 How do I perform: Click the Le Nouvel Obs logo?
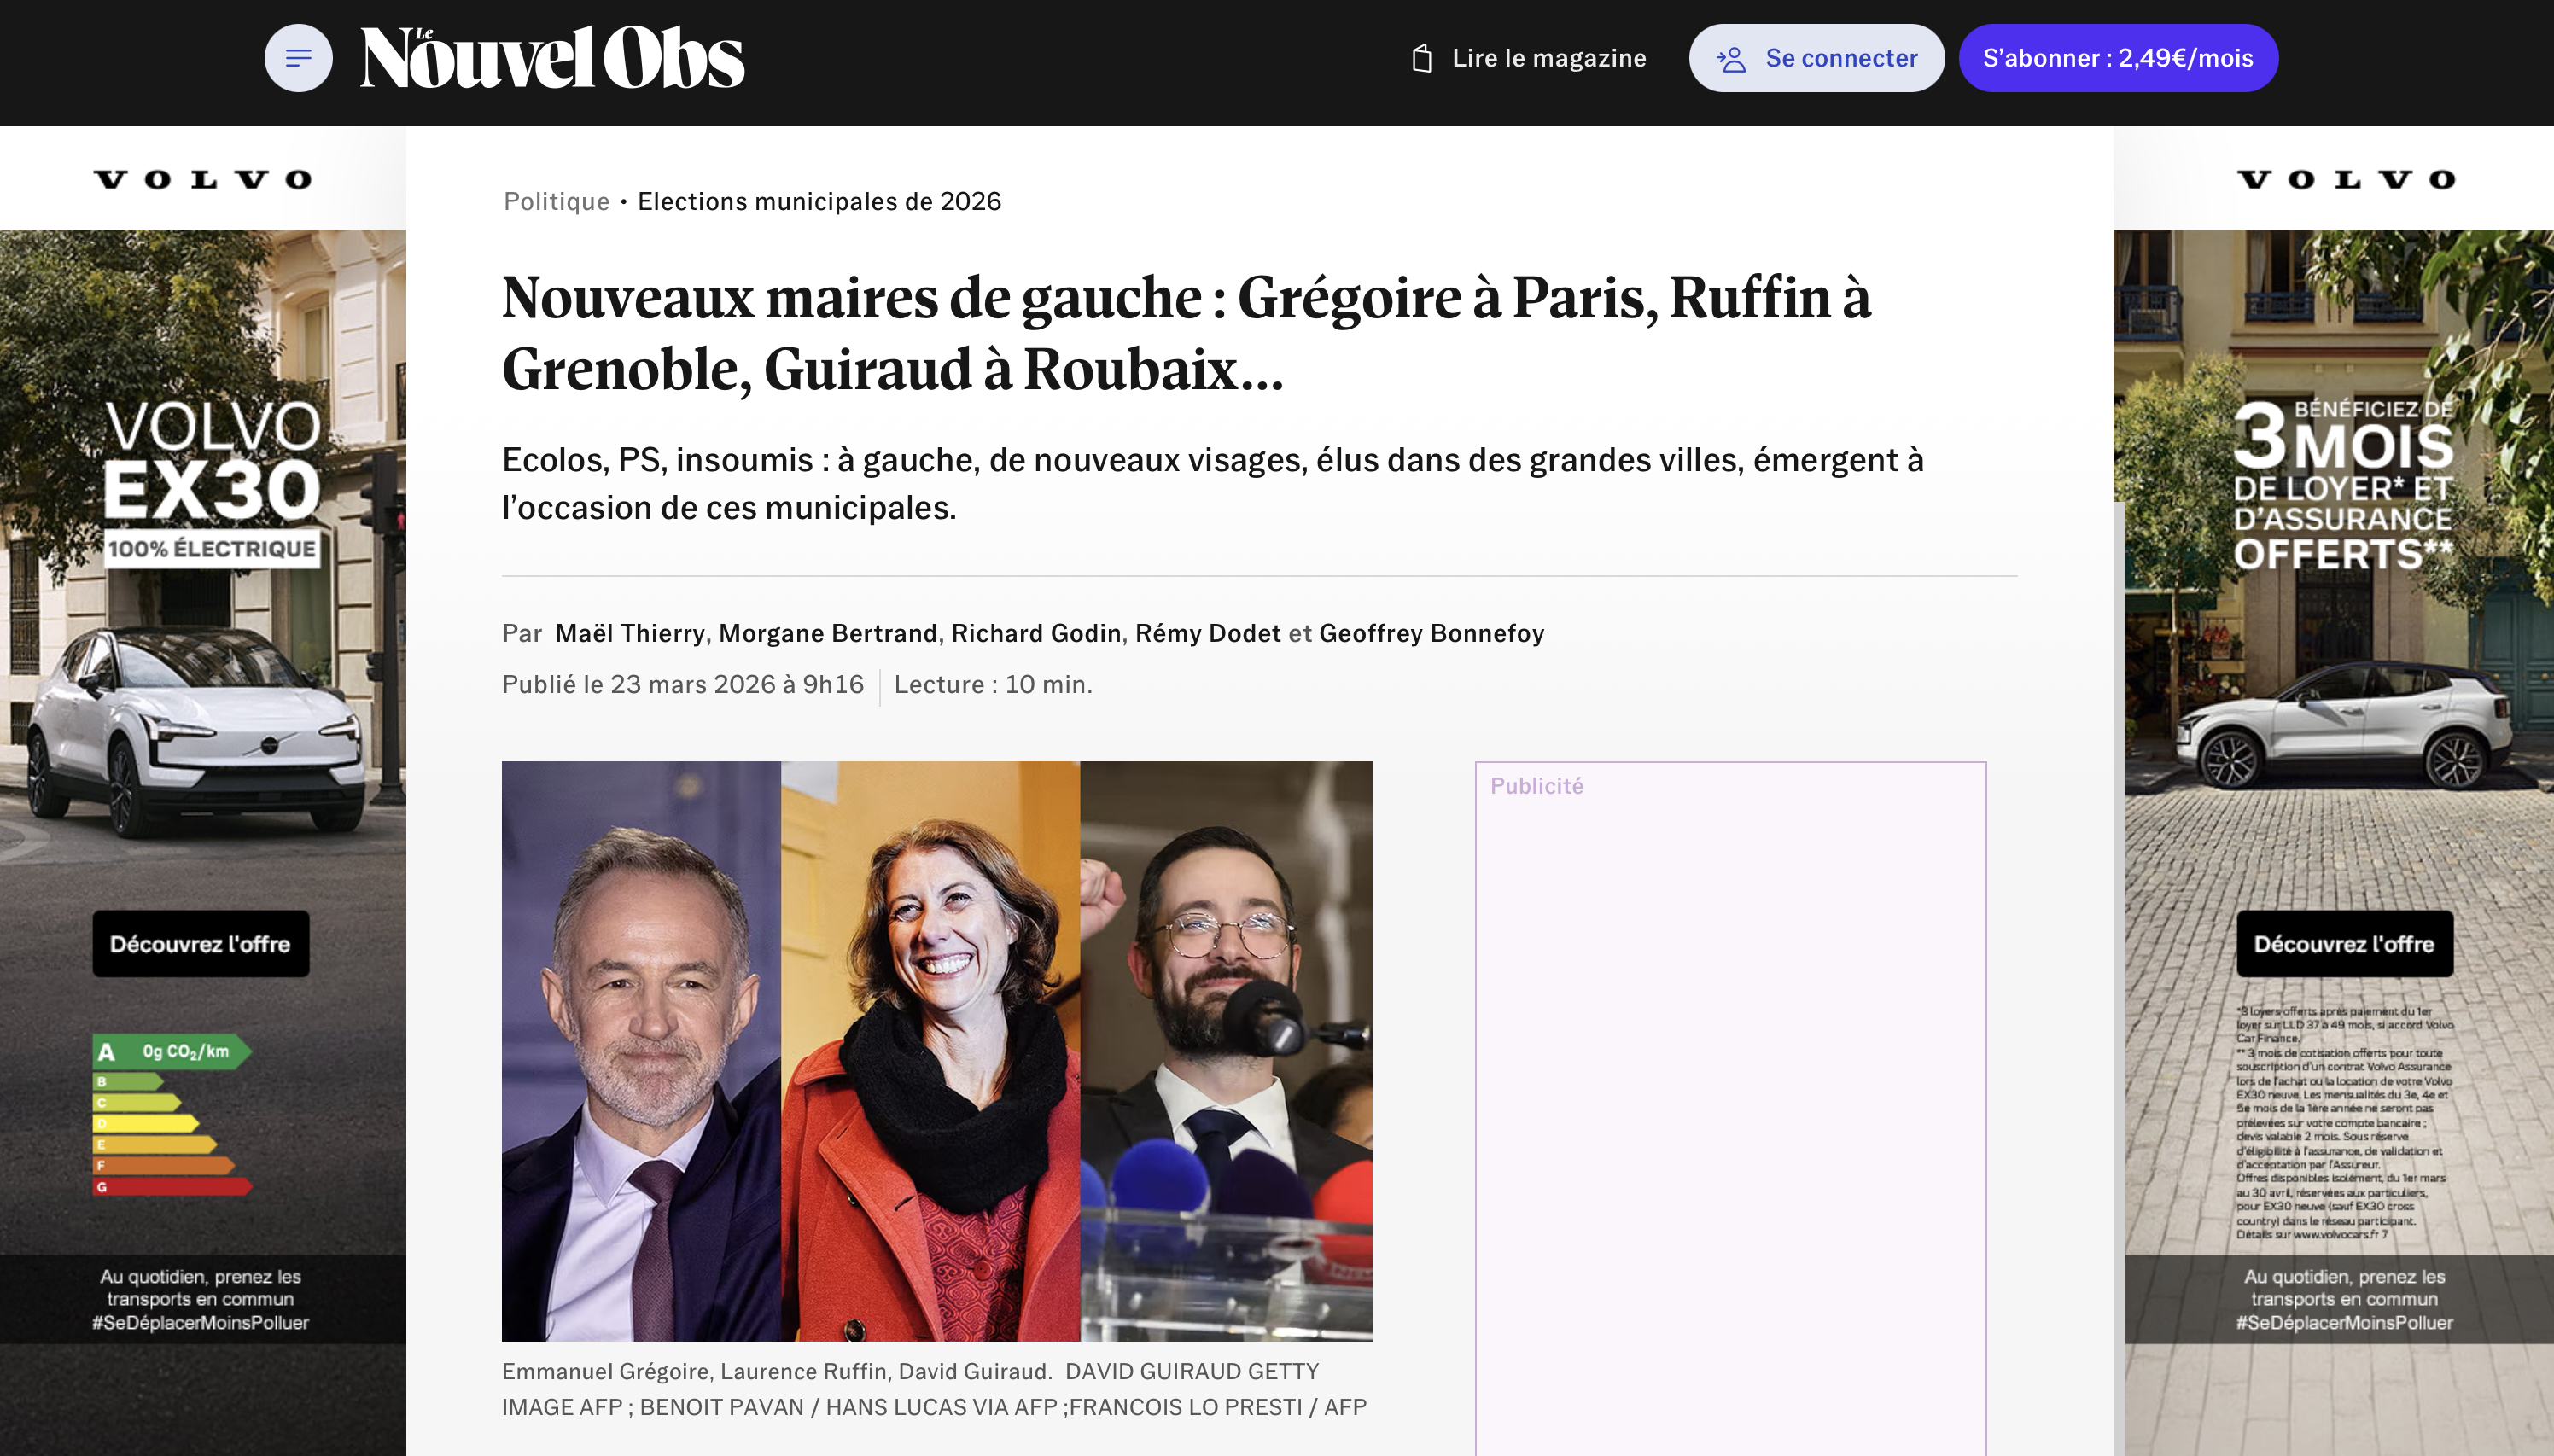click(x=552, y=58)
